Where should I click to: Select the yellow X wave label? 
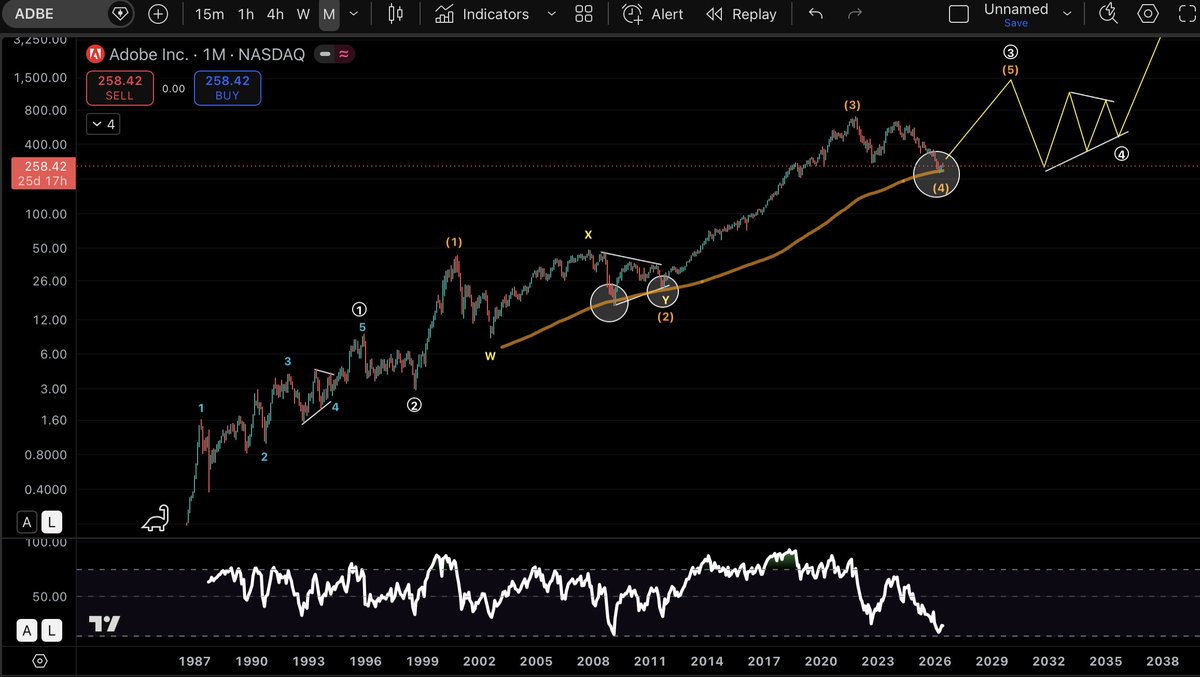[589, 235]
